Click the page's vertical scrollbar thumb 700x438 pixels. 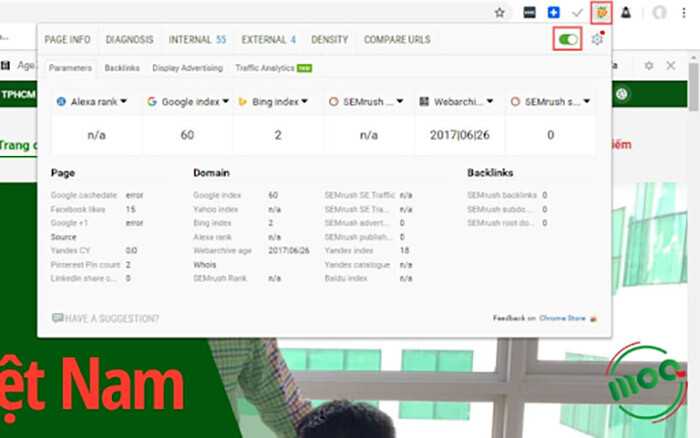(693, 86)
